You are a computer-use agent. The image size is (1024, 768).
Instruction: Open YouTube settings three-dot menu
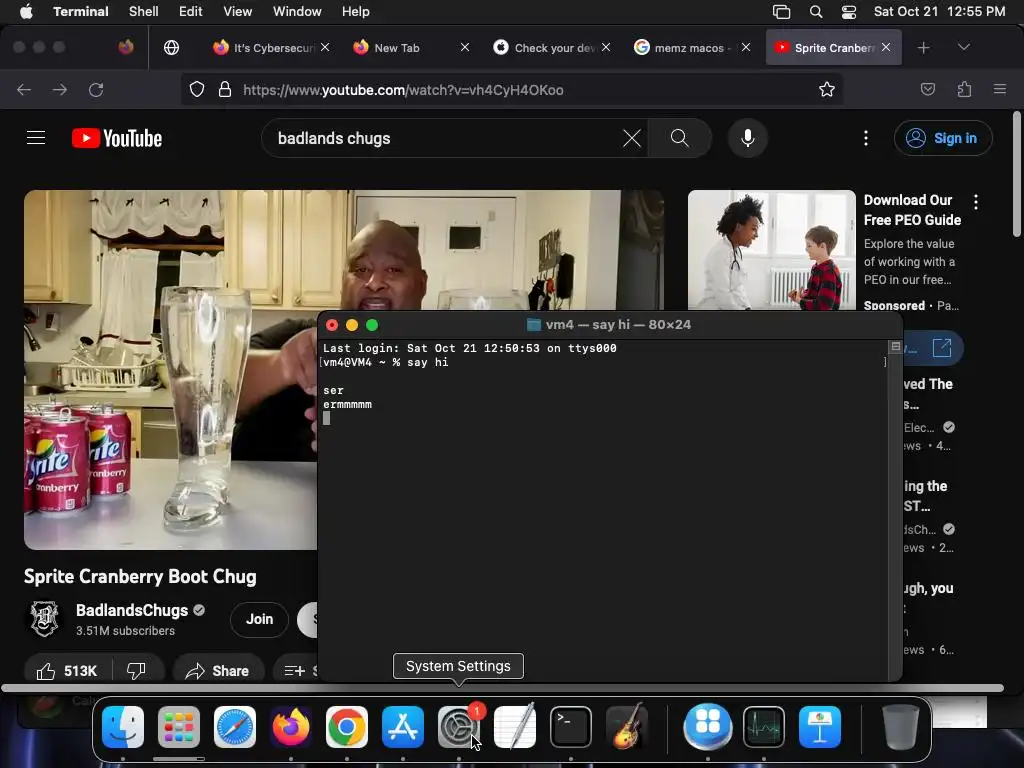click(866, 138)
